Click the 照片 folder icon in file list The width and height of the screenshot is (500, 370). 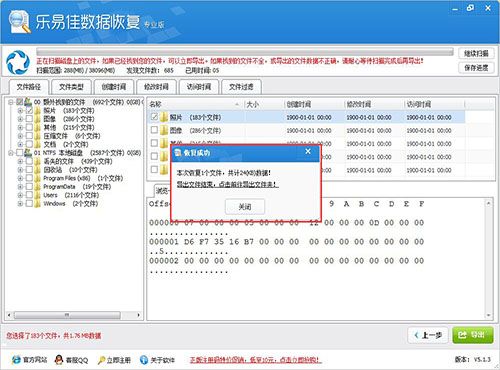[164, 117]
